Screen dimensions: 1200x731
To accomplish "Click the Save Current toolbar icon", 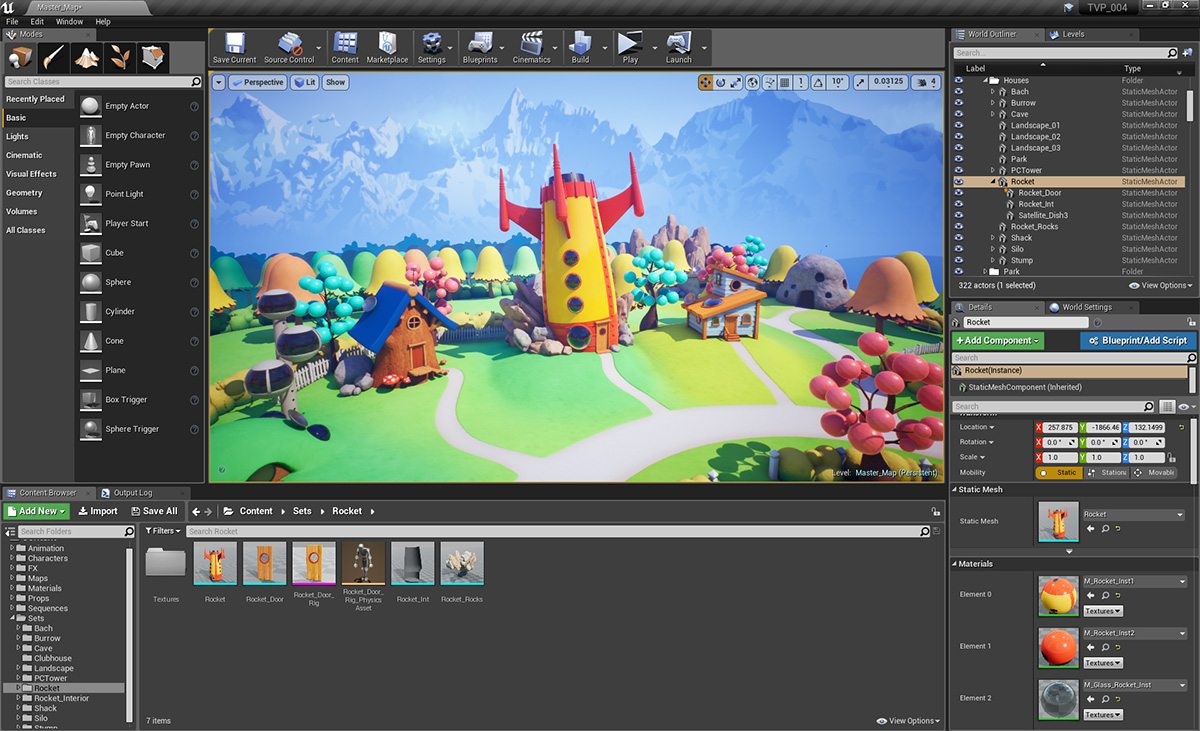I will (x=234, y=46).
